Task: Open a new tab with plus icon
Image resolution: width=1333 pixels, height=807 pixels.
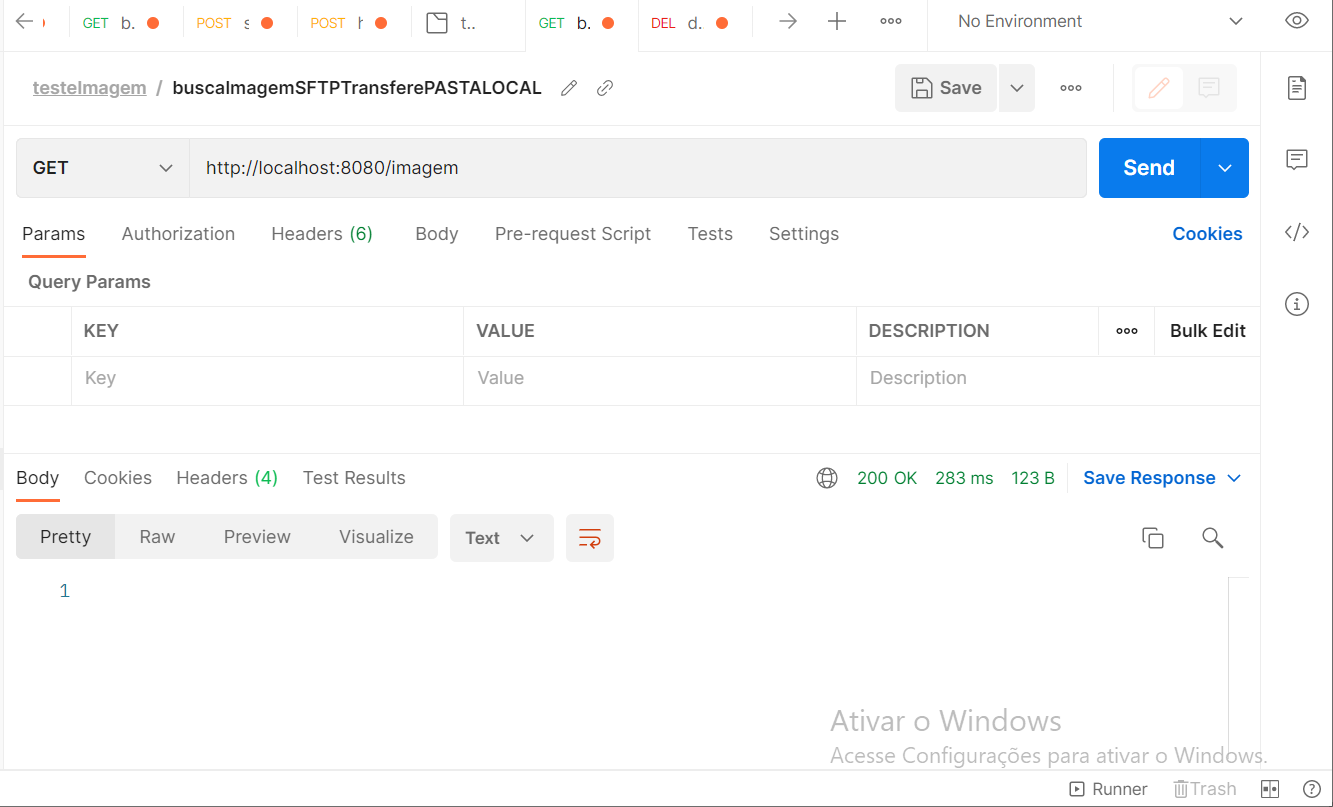Action: click(837, 21)
